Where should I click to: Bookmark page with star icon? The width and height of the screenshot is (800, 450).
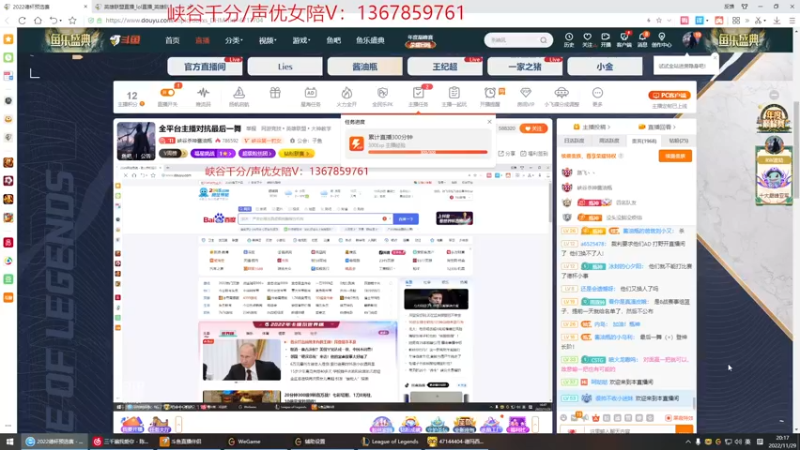(x=72, y=20)
